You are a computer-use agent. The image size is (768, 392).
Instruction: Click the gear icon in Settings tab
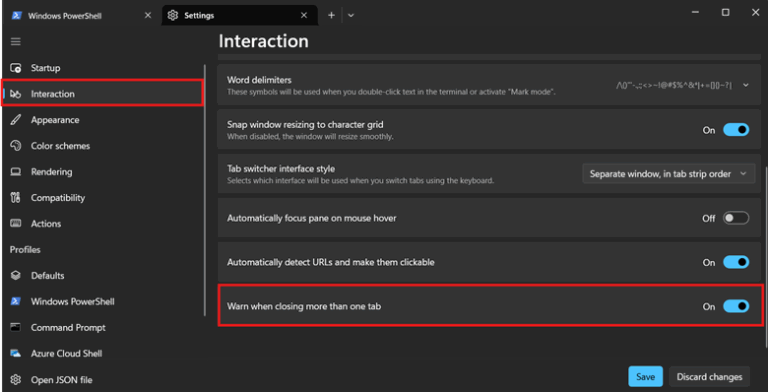coord(172,16)
